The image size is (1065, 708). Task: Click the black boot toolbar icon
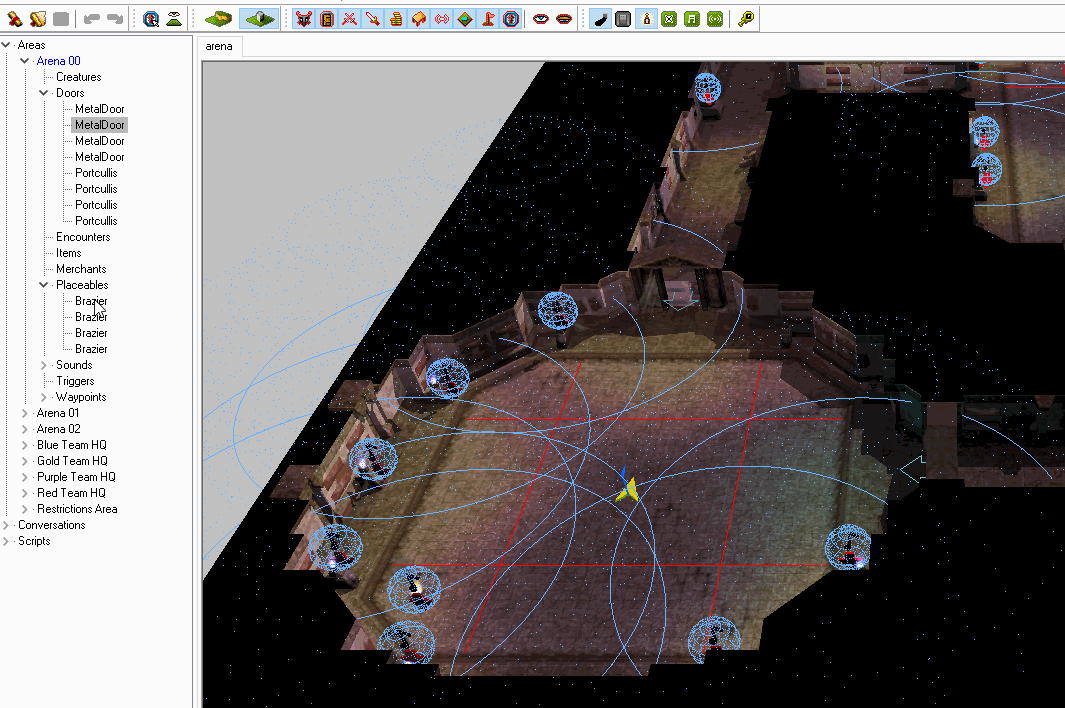[600, 19]
